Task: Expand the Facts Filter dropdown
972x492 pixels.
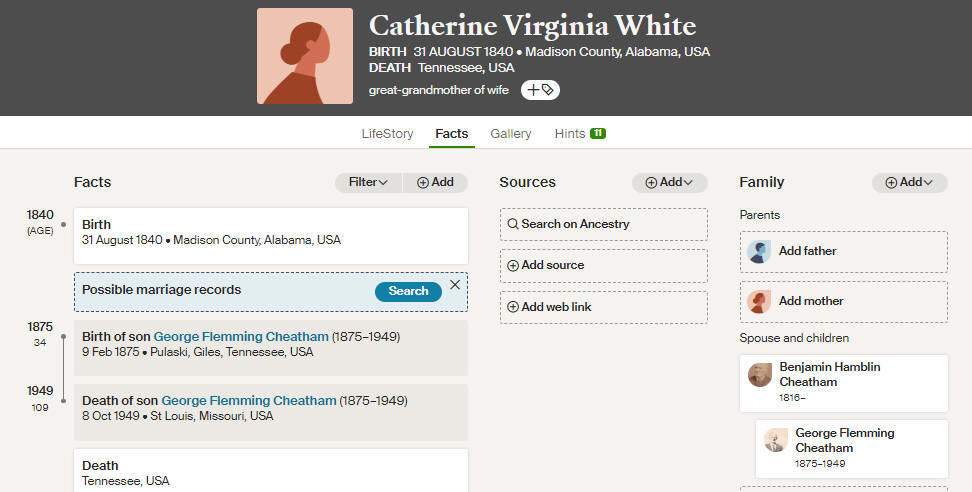Action: [x=368, y=182]
